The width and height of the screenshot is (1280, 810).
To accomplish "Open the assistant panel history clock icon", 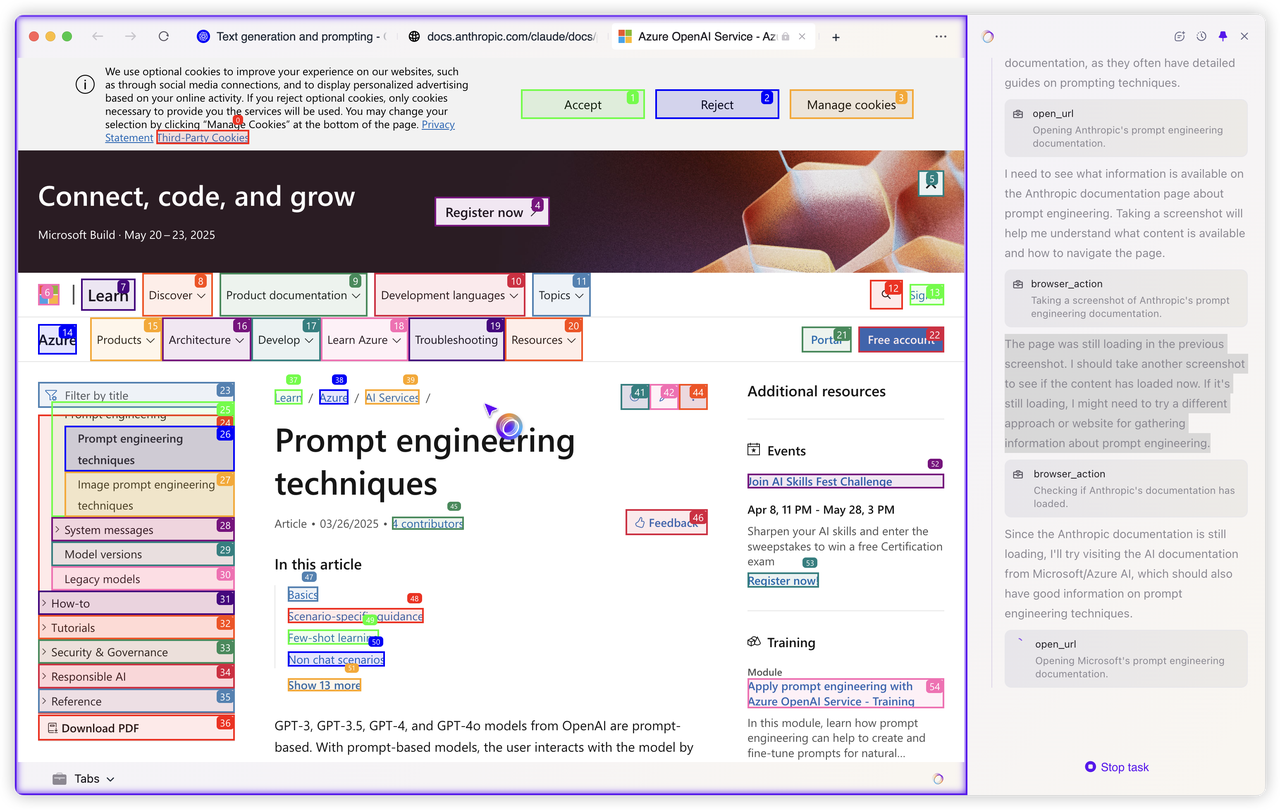I will click(1201, 36).
